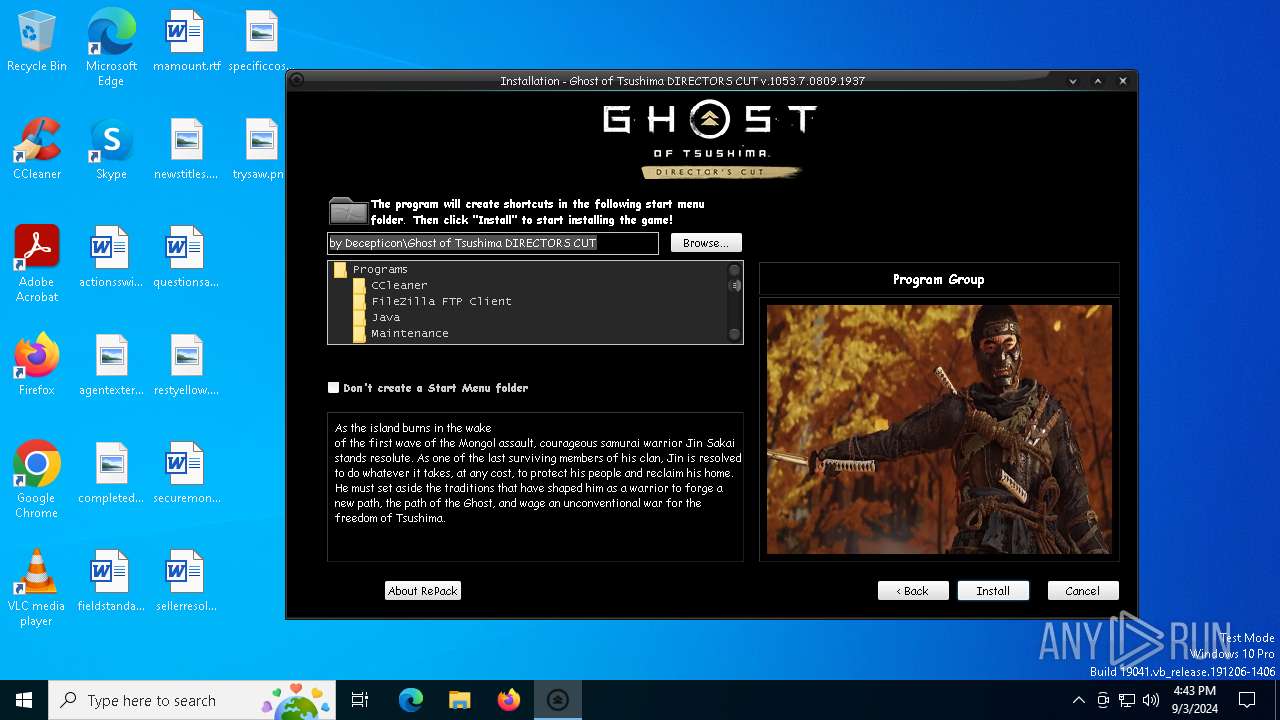Click the folder list scroll up arrow
This screenshot has height=720, width=1280.
734,270
